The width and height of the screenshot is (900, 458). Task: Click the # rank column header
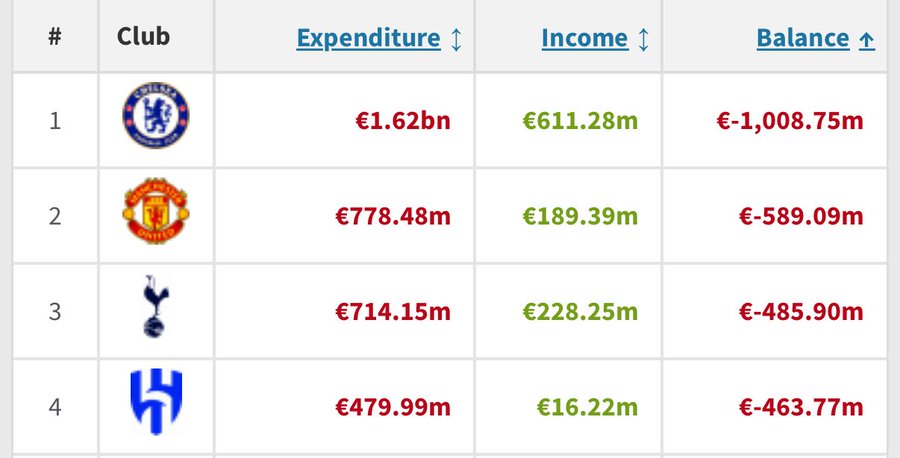tap(55, 37)
